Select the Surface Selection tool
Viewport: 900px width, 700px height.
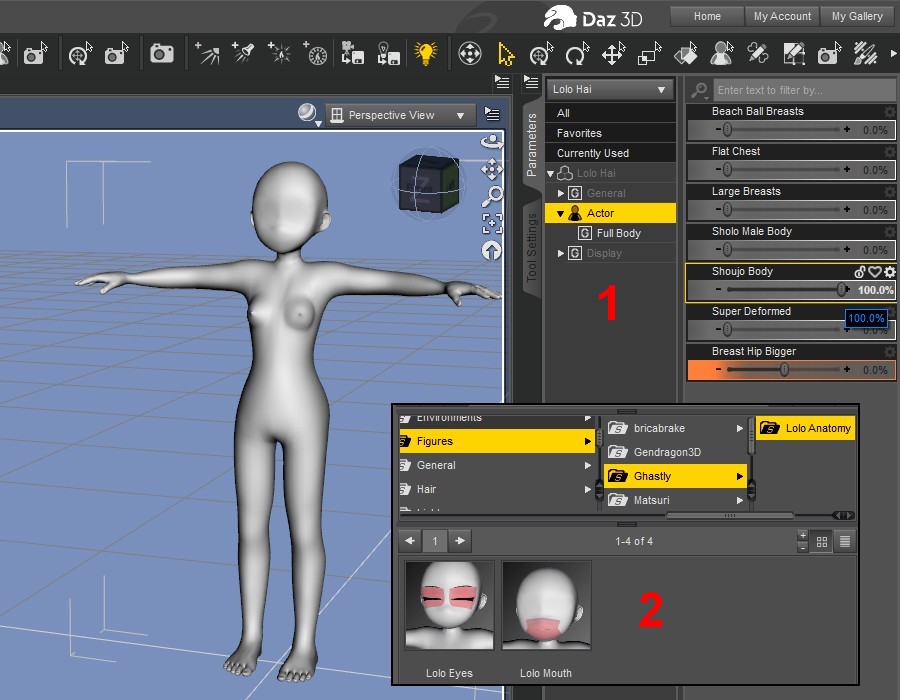(x=685, y=54)
